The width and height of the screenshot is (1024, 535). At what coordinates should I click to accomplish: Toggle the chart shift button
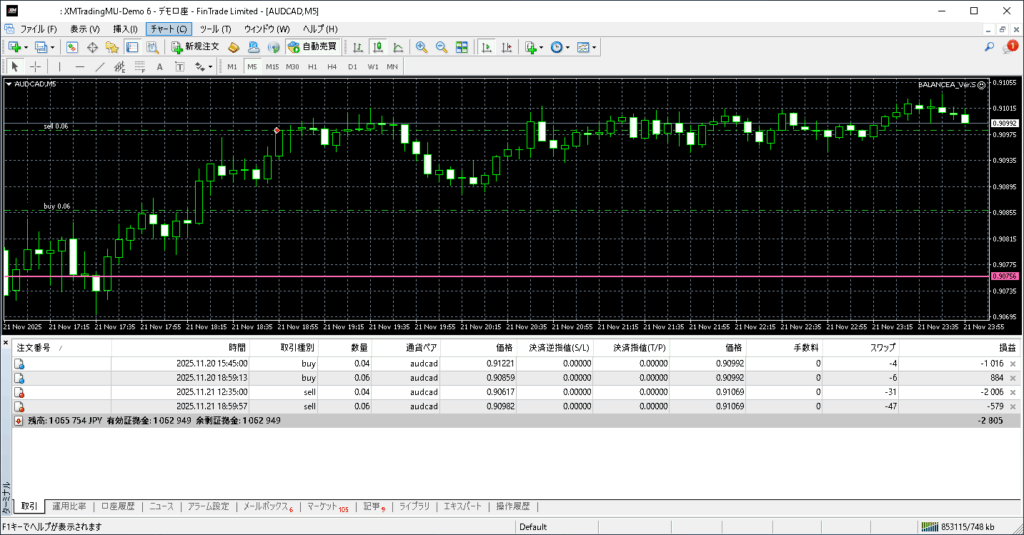508,47
